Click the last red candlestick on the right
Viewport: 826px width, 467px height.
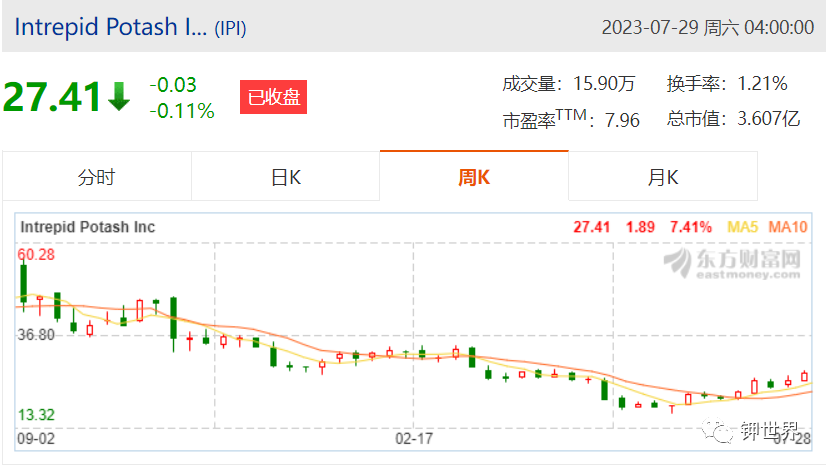804,376
